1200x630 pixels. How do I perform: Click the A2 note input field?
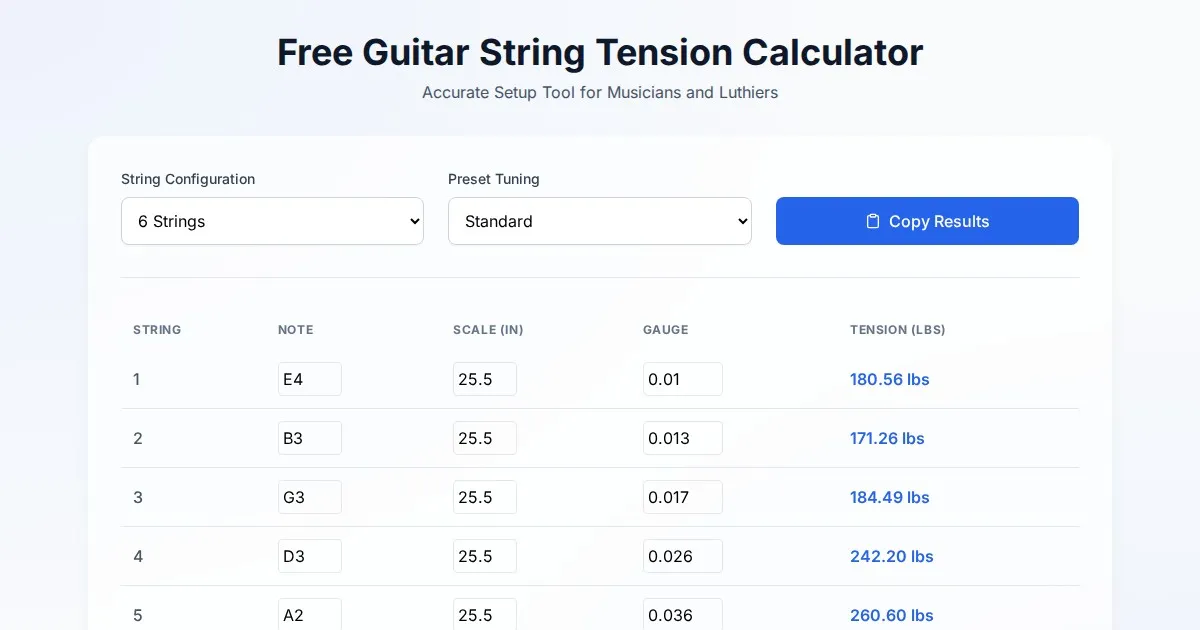[x=309, y=613]
